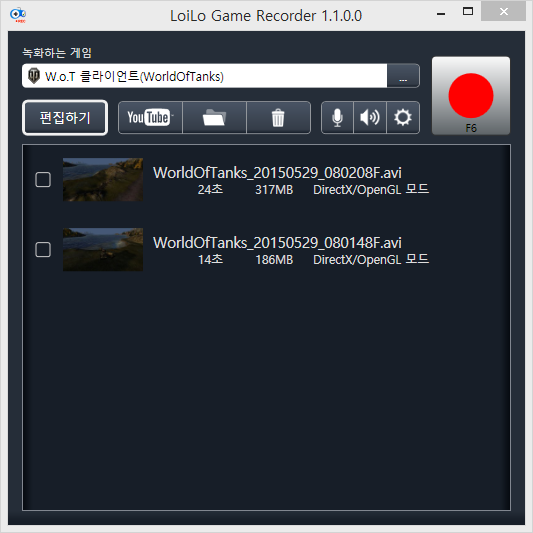
Task: Toggle the speaker sound icon
Action: click(x=370, y=118)
